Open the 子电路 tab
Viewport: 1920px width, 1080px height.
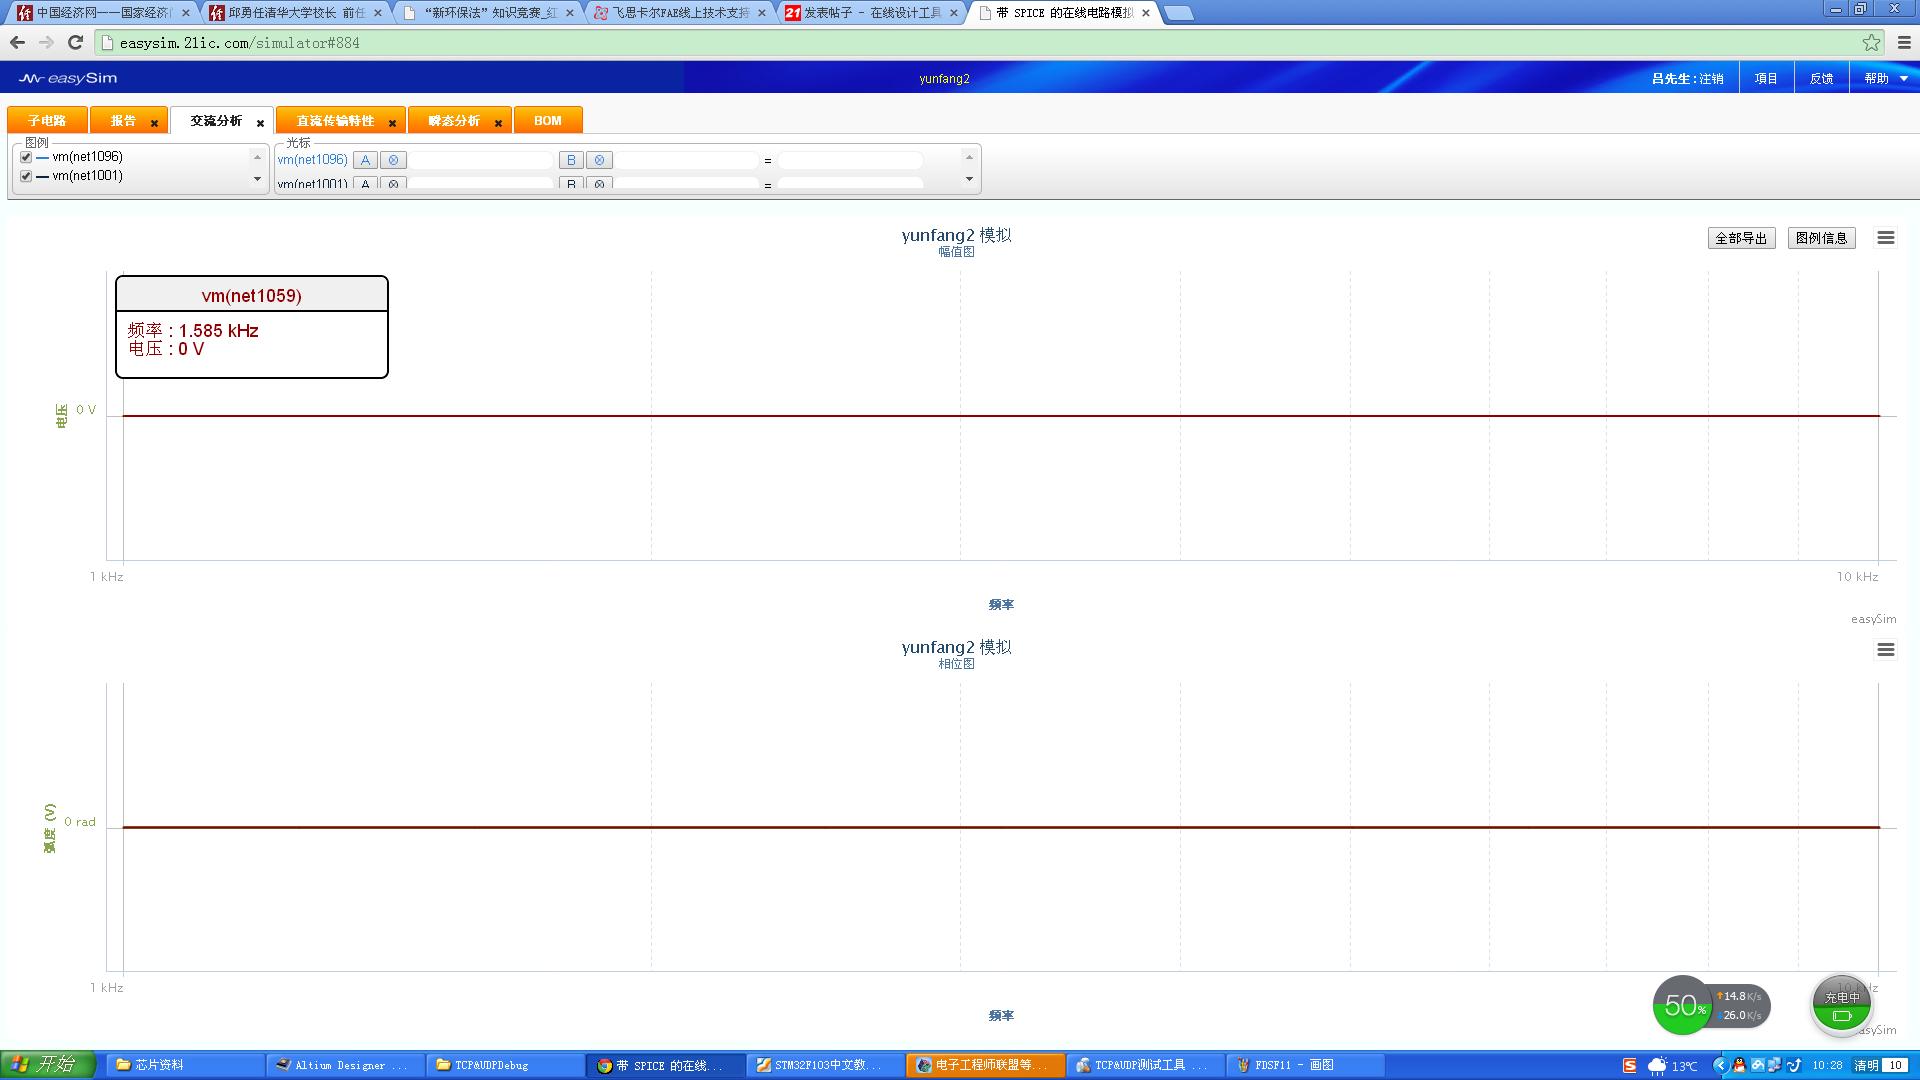(47, 120)
